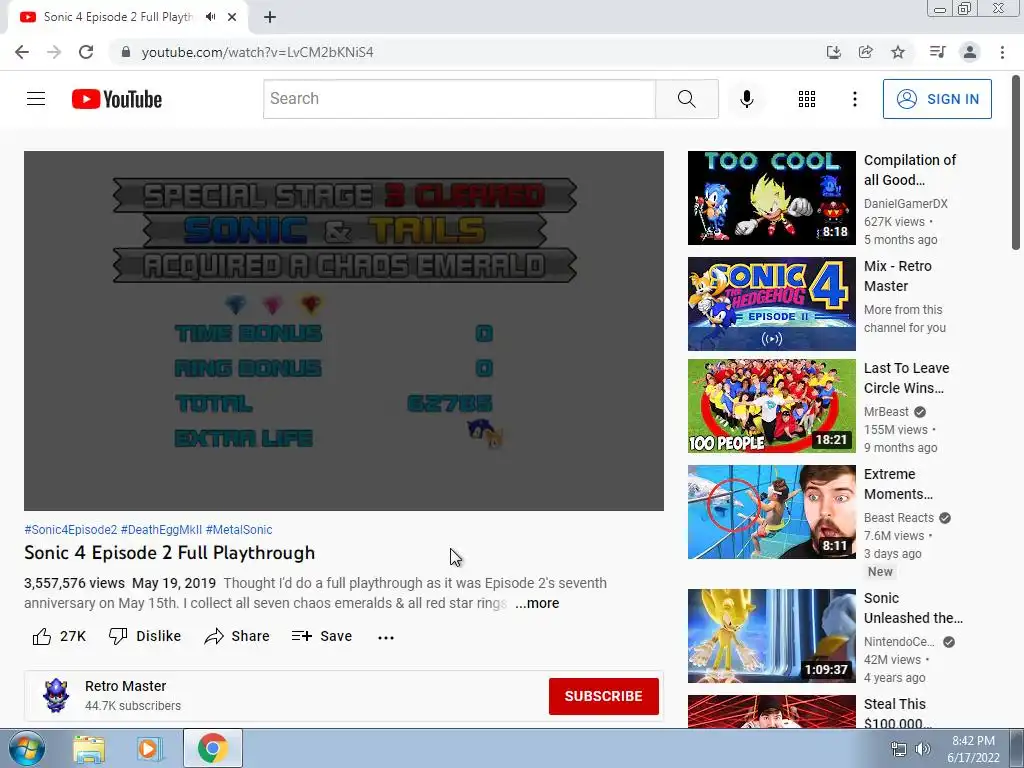Viewport: 1024px width, 768px height.
Task: Open the YouTube apps grid
Action: [807, 99]
